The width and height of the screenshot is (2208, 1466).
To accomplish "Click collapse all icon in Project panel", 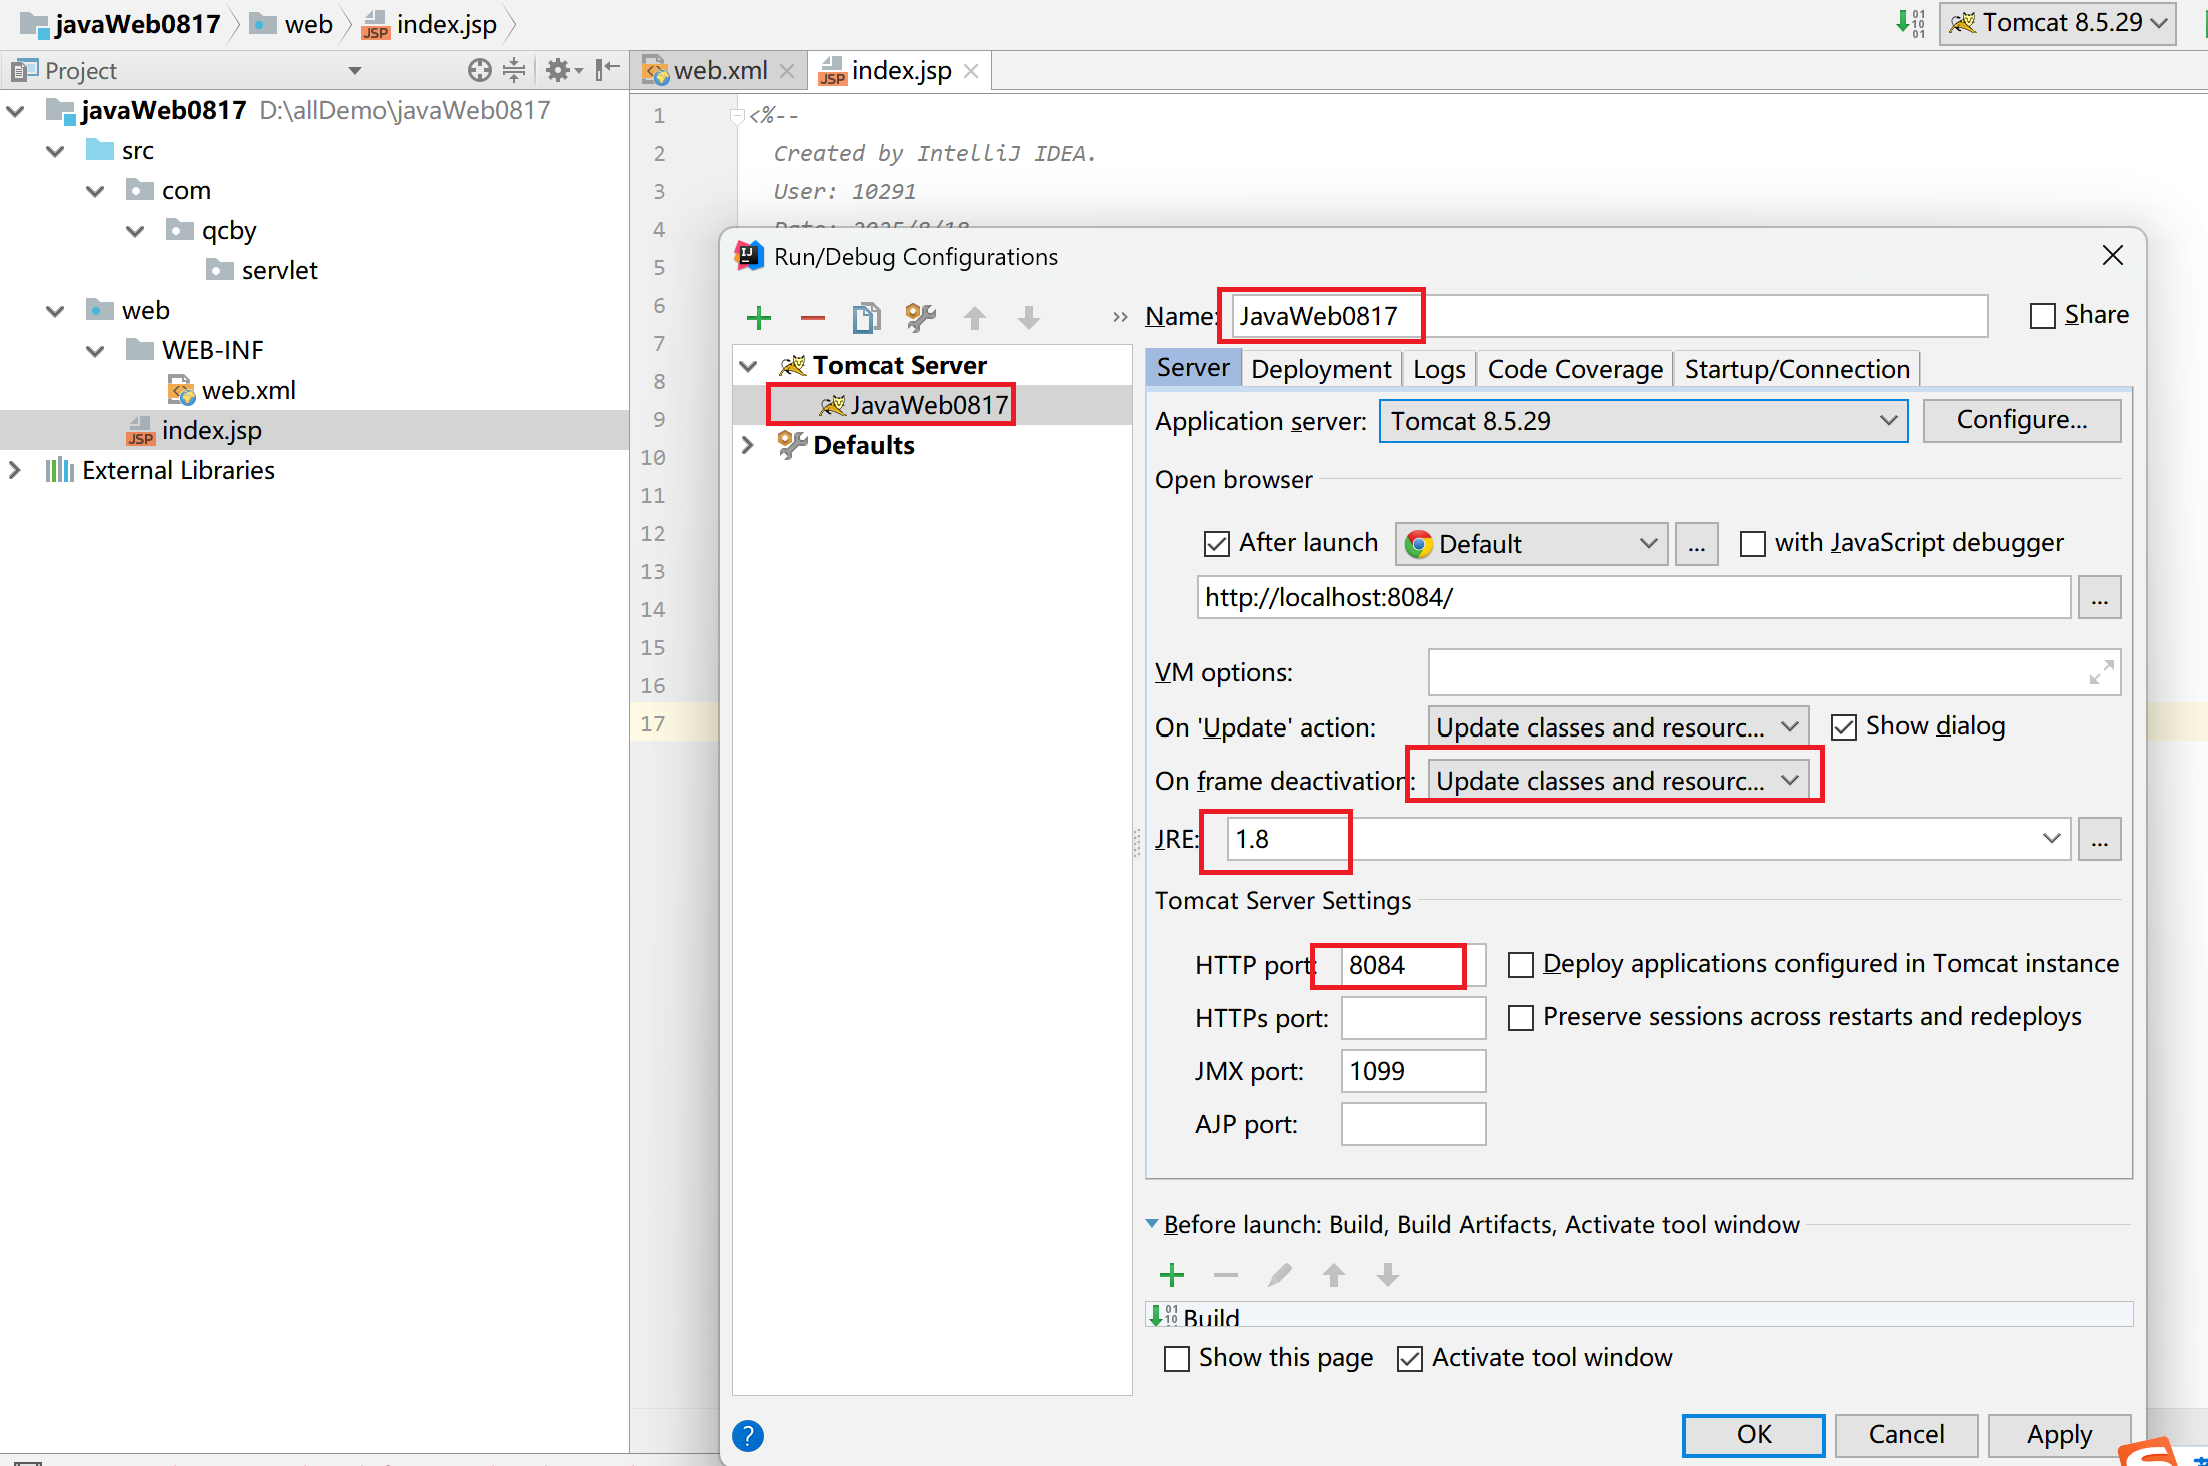I will [514, 70].
